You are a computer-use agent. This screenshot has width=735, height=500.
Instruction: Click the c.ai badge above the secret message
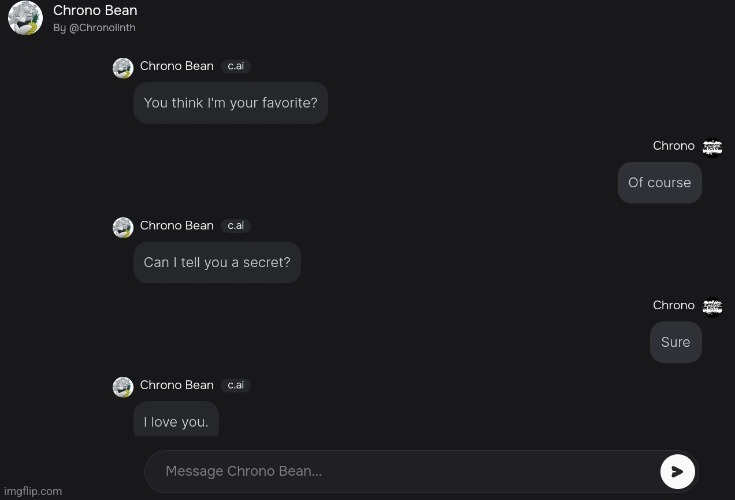tap(235, 225)
